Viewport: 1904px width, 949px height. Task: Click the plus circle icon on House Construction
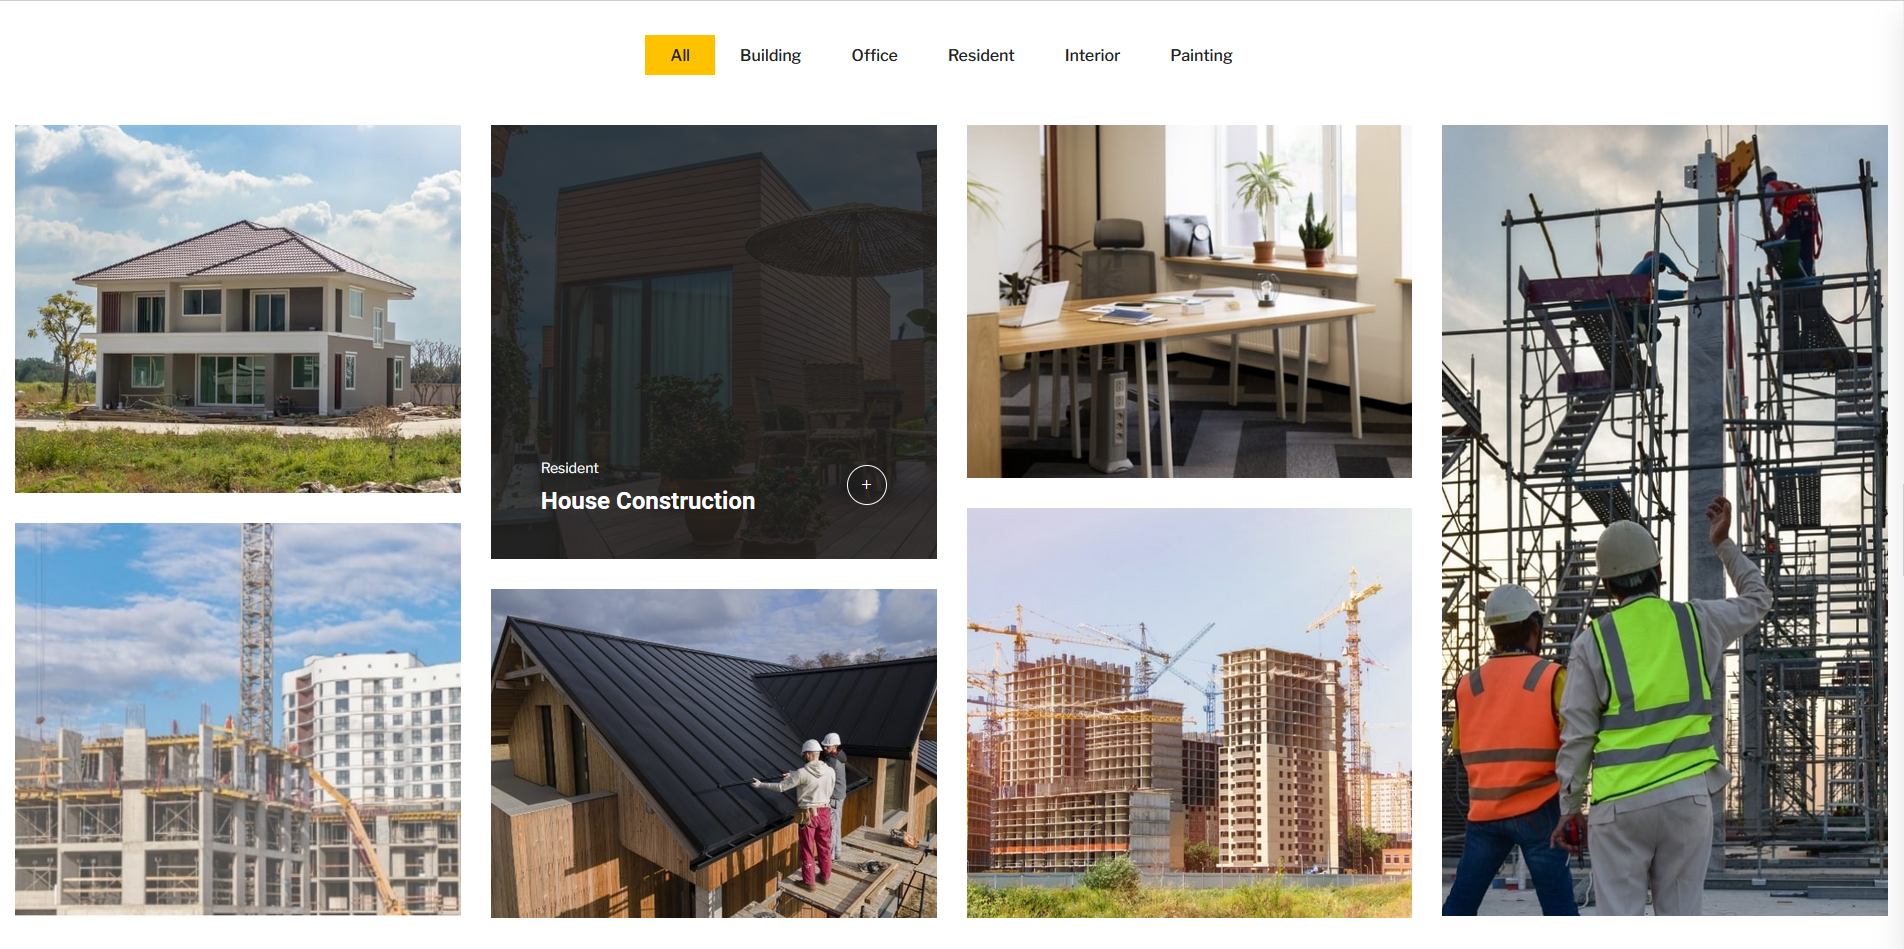click(x=866, y=485)
